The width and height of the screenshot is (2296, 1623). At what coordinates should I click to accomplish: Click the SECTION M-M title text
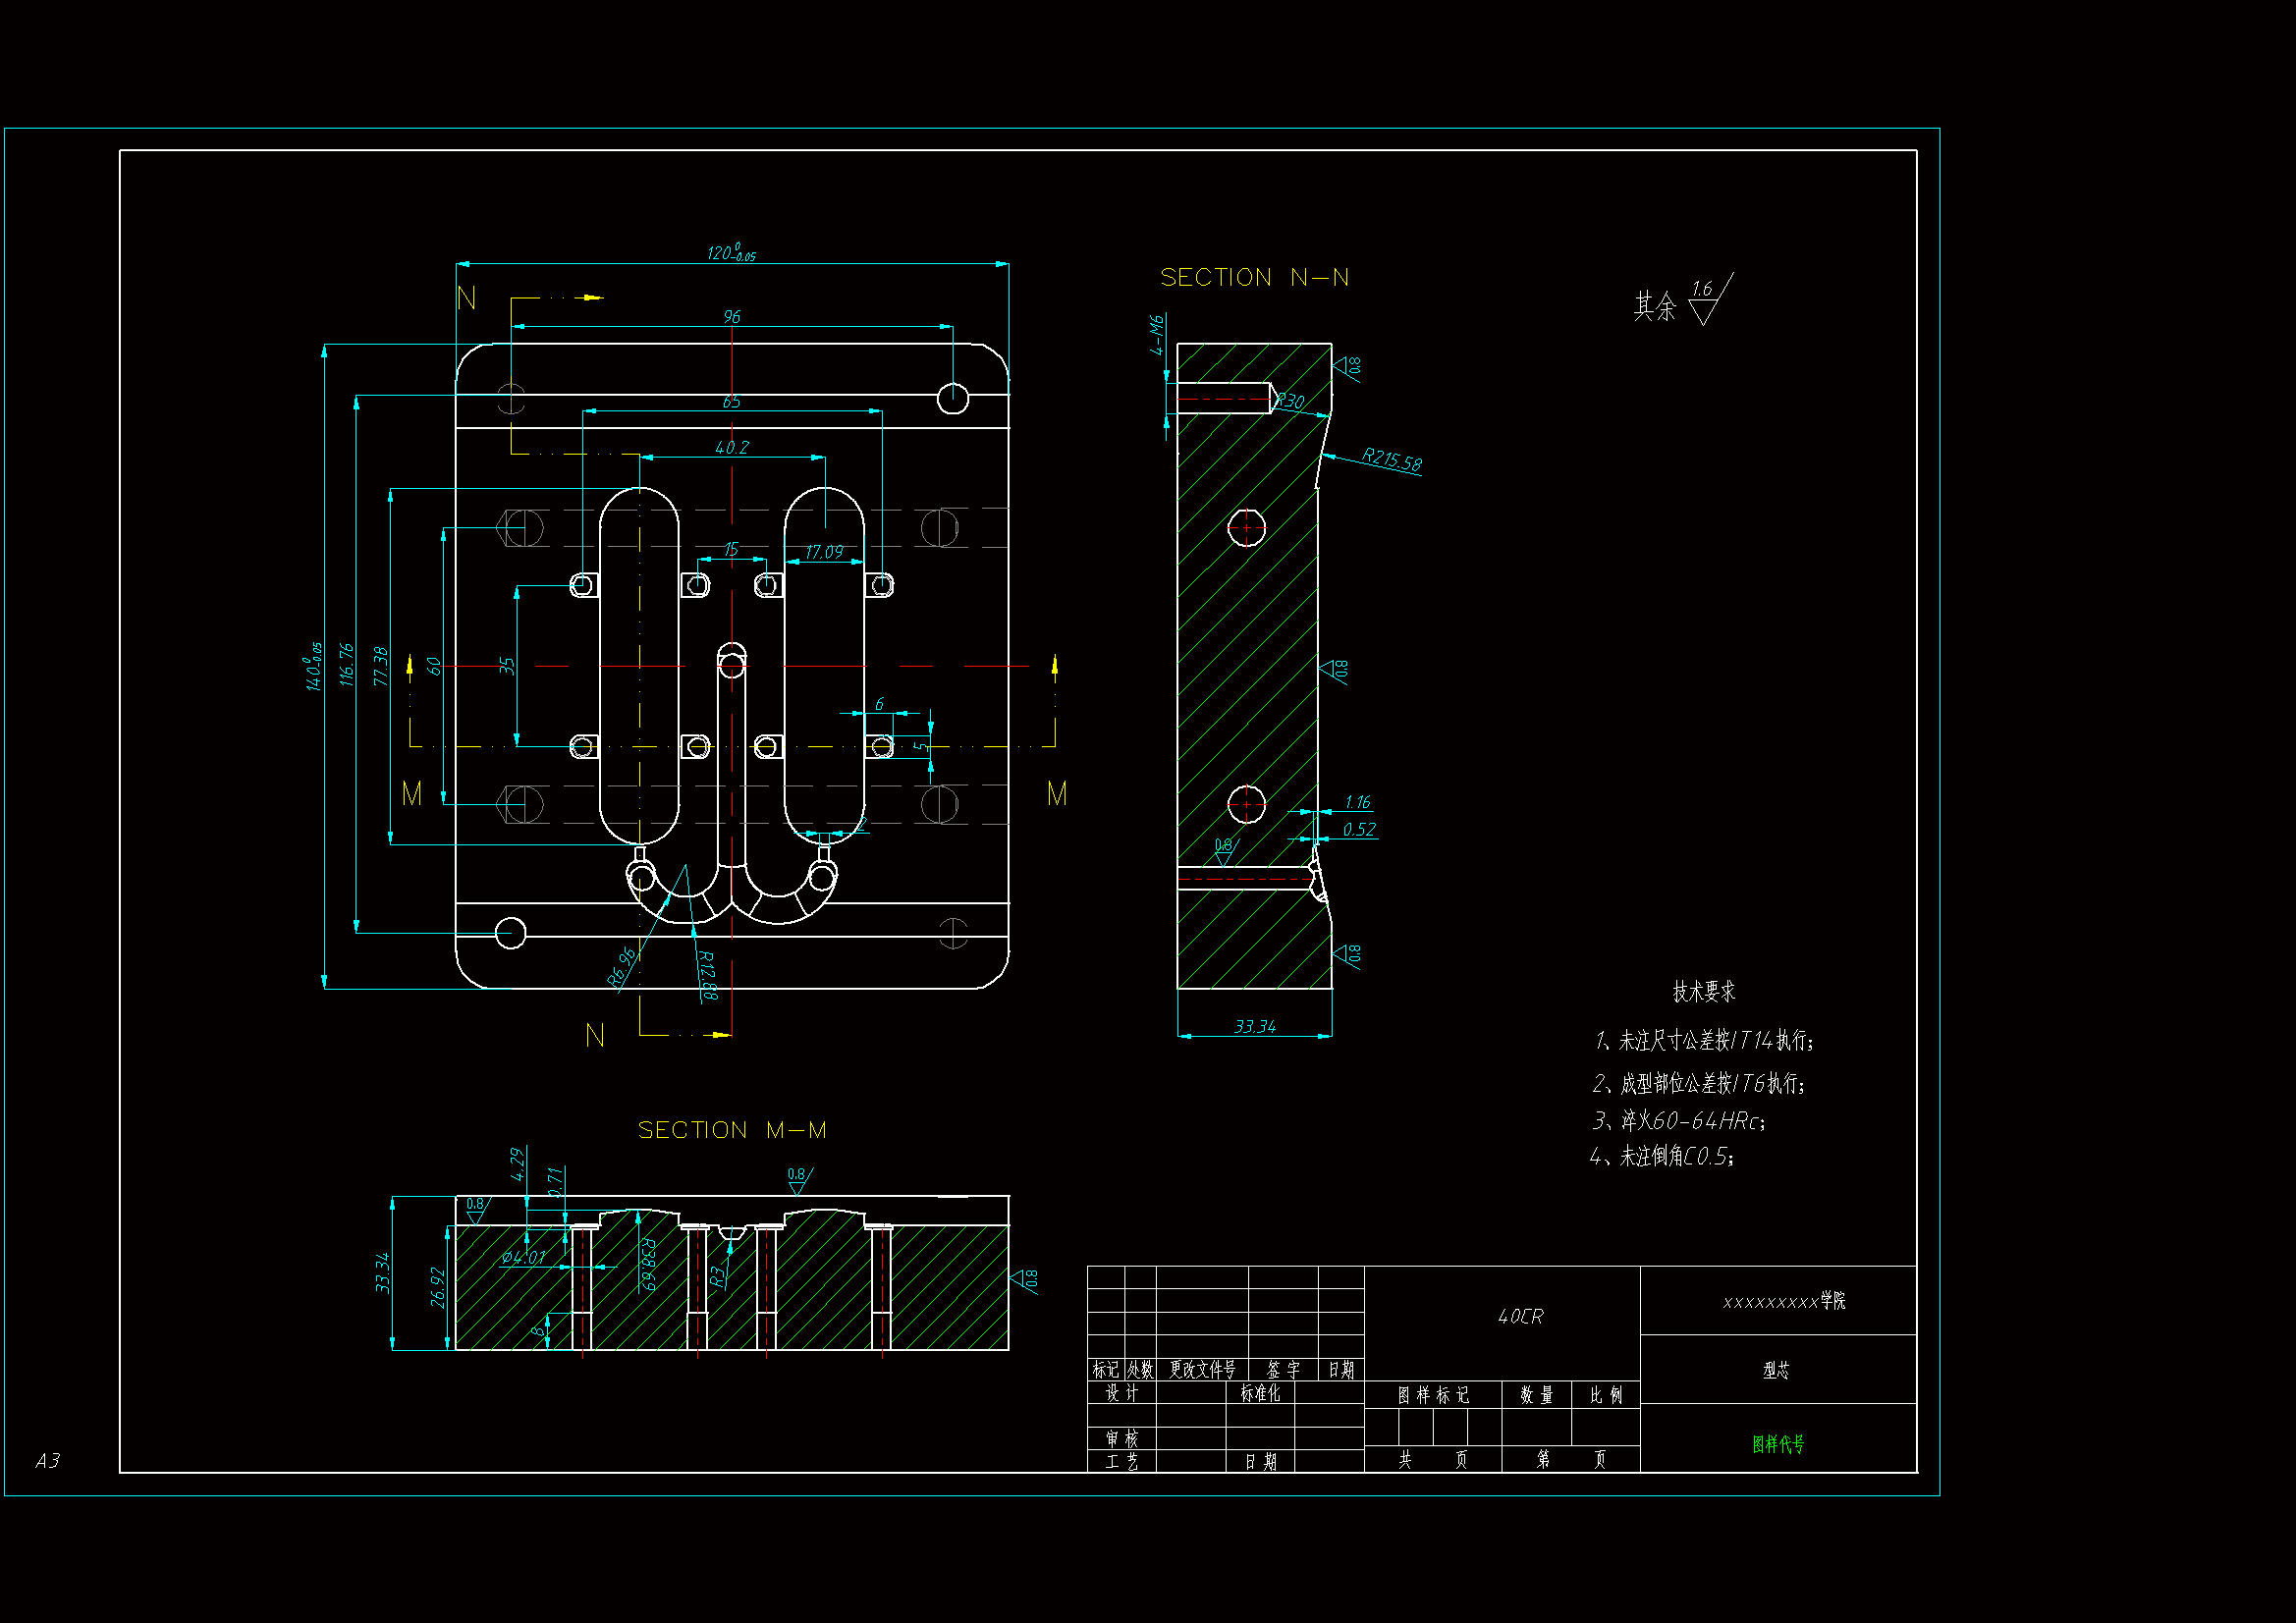[732, 1130]
